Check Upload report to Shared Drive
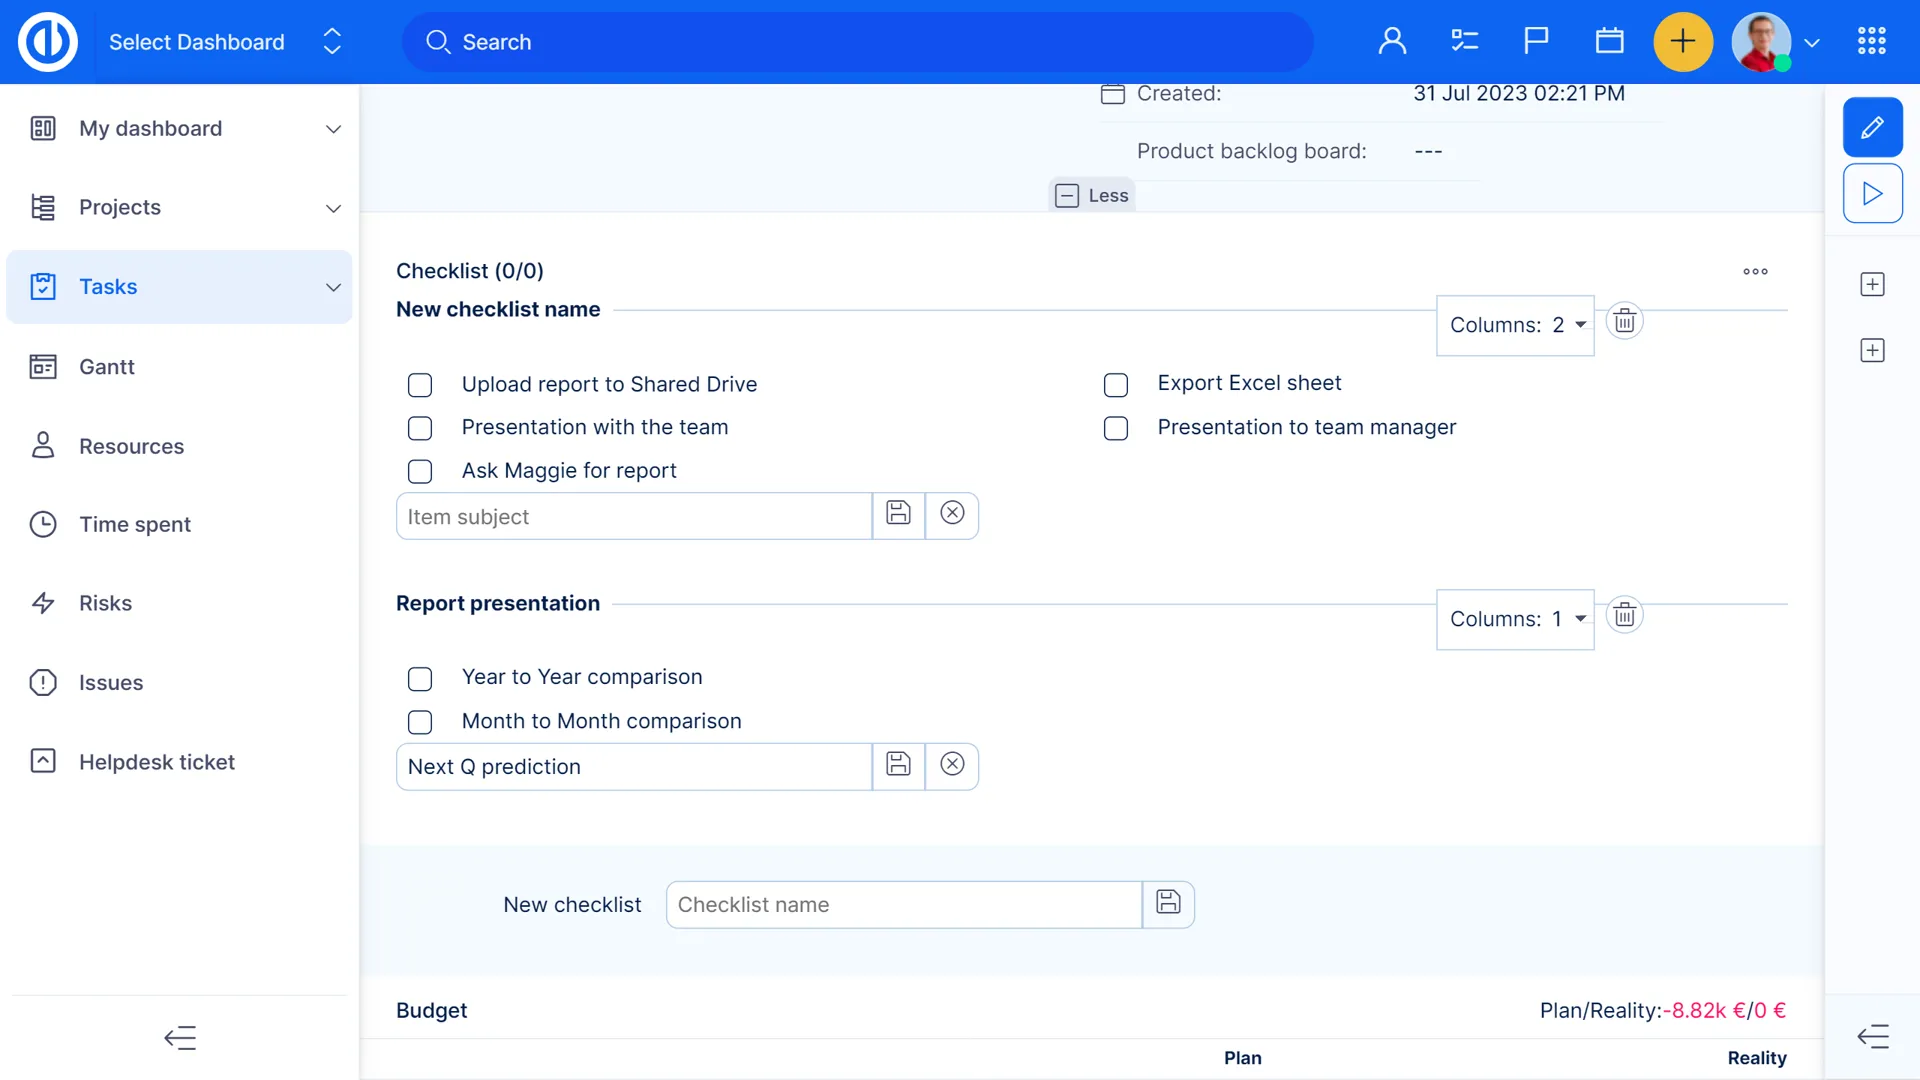This screenshot has height=1080, width=1920. (420, 385)
